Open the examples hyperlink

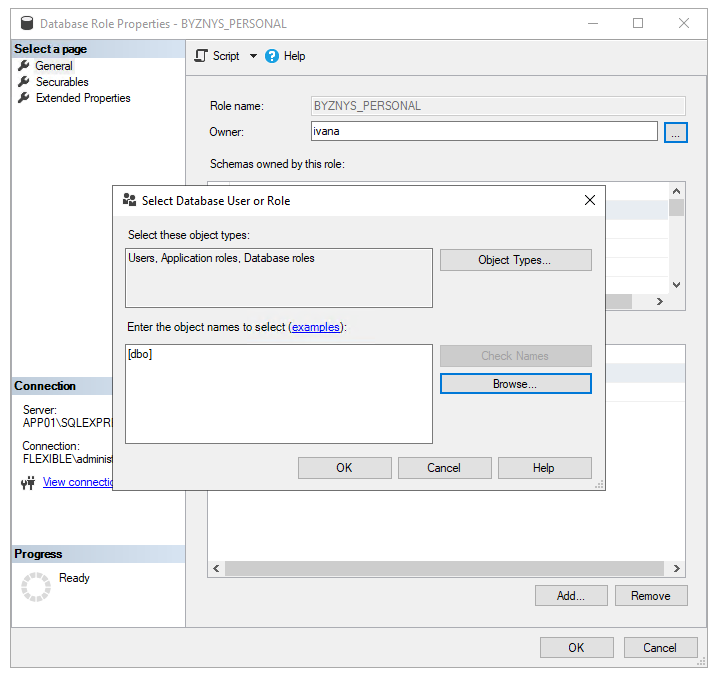coord(315,327)
